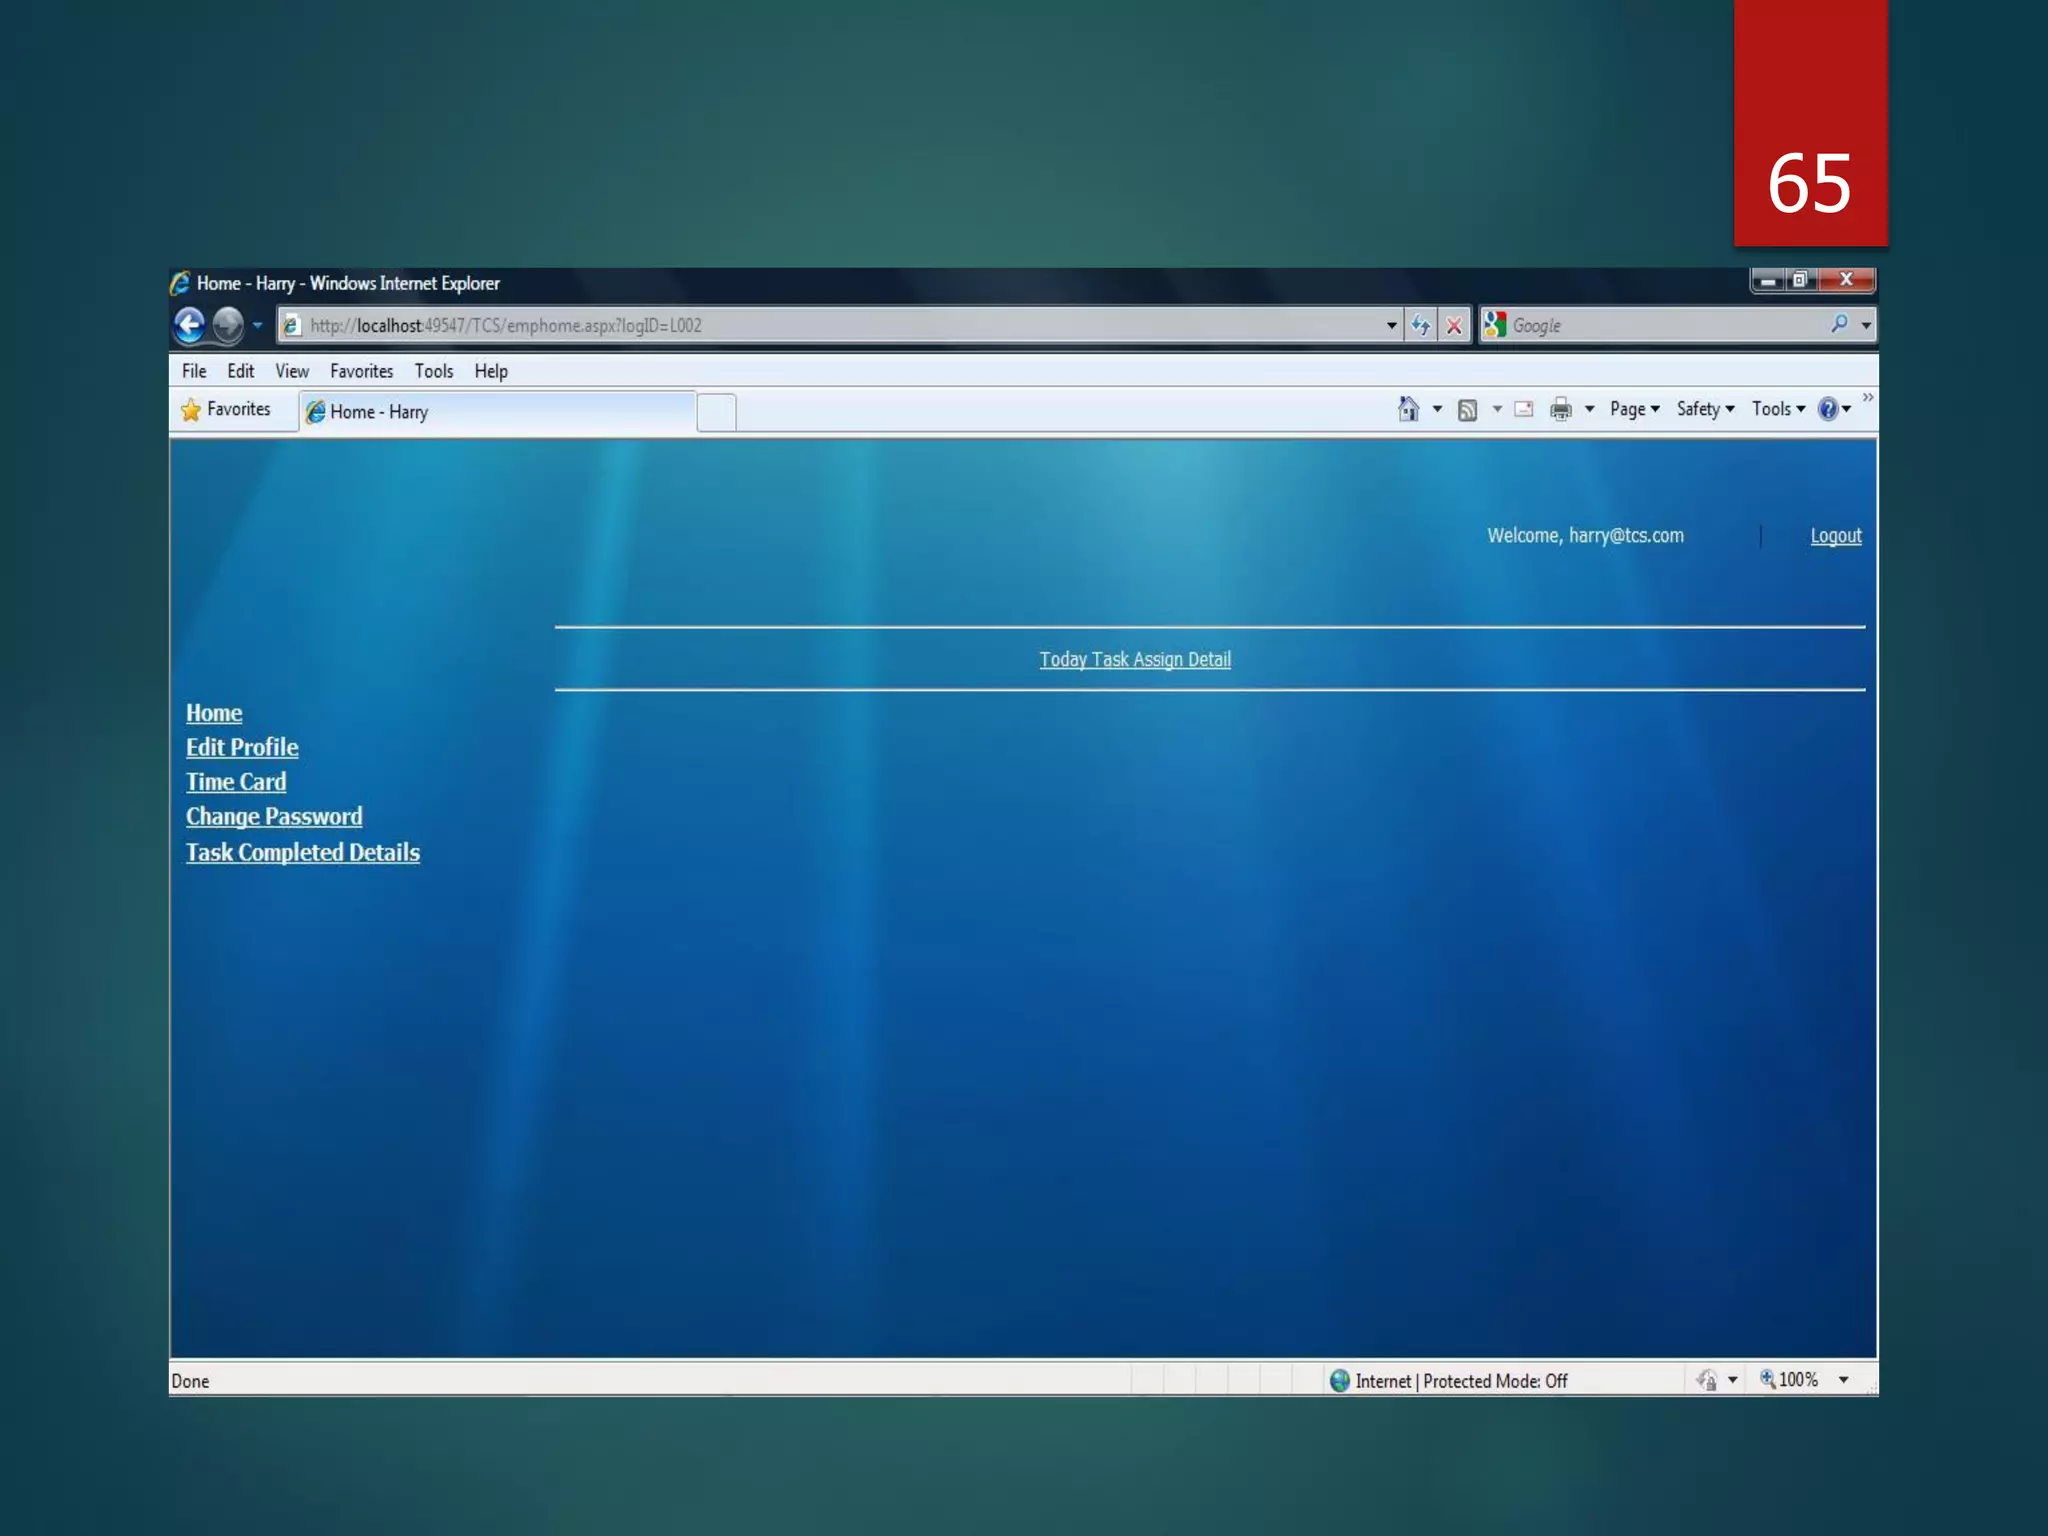This screenshot has height=1536, width=2048.
Task: Click the Refresh page icon
Action: point(1420,325)
